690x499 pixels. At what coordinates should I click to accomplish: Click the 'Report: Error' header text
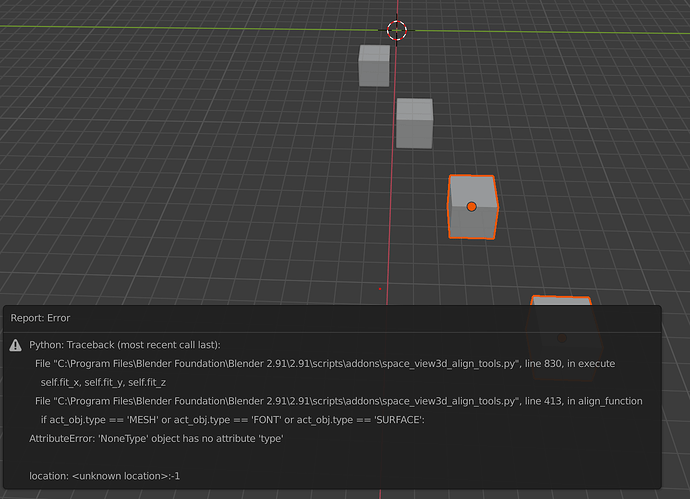click(x=40, y=318)
